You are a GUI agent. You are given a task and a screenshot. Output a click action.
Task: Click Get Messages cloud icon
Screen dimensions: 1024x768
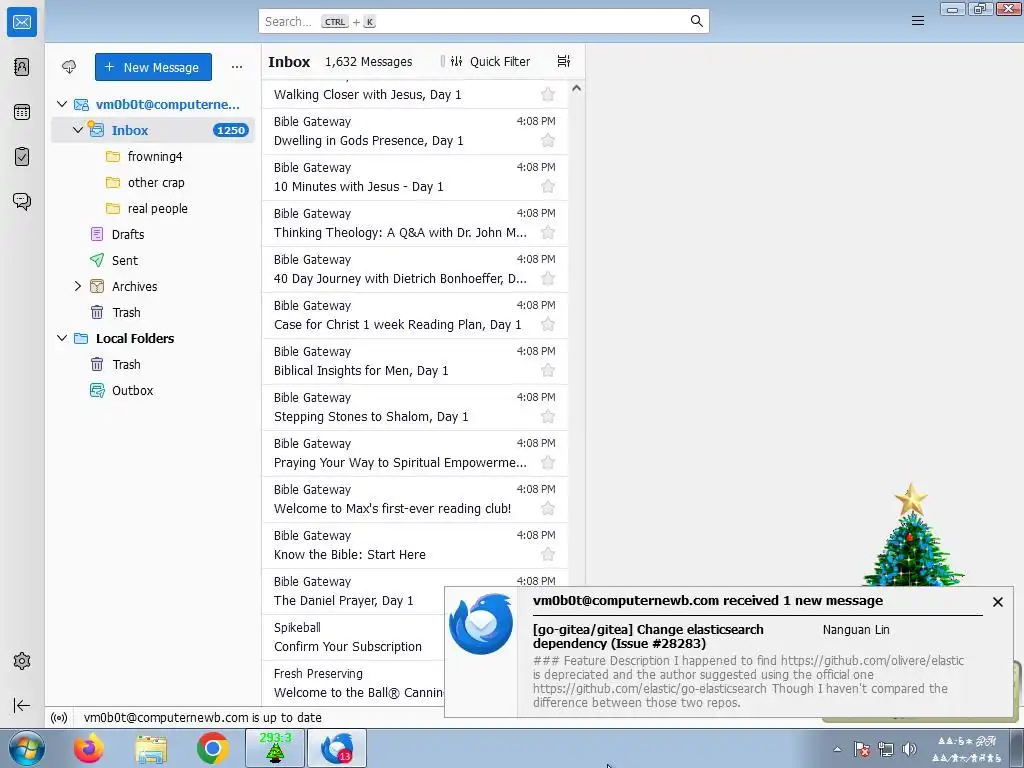69,67
